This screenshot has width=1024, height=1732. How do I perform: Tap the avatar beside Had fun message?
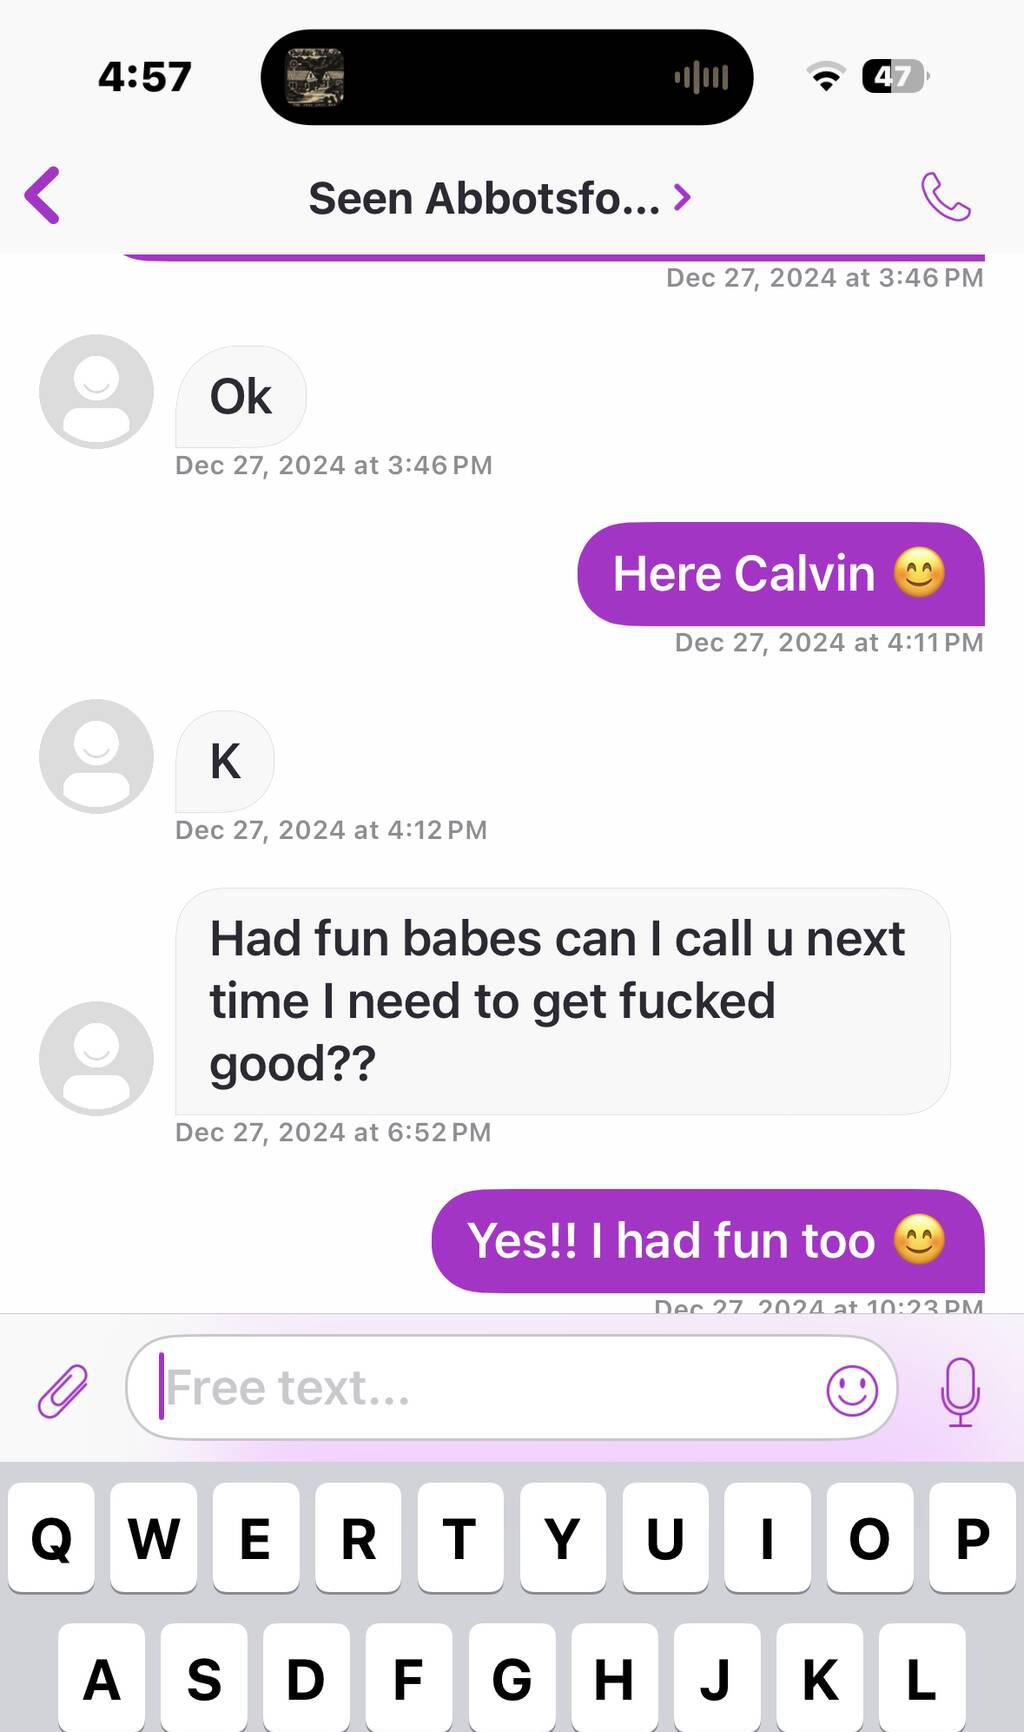pyautogui.click(x=96, y=1058)
